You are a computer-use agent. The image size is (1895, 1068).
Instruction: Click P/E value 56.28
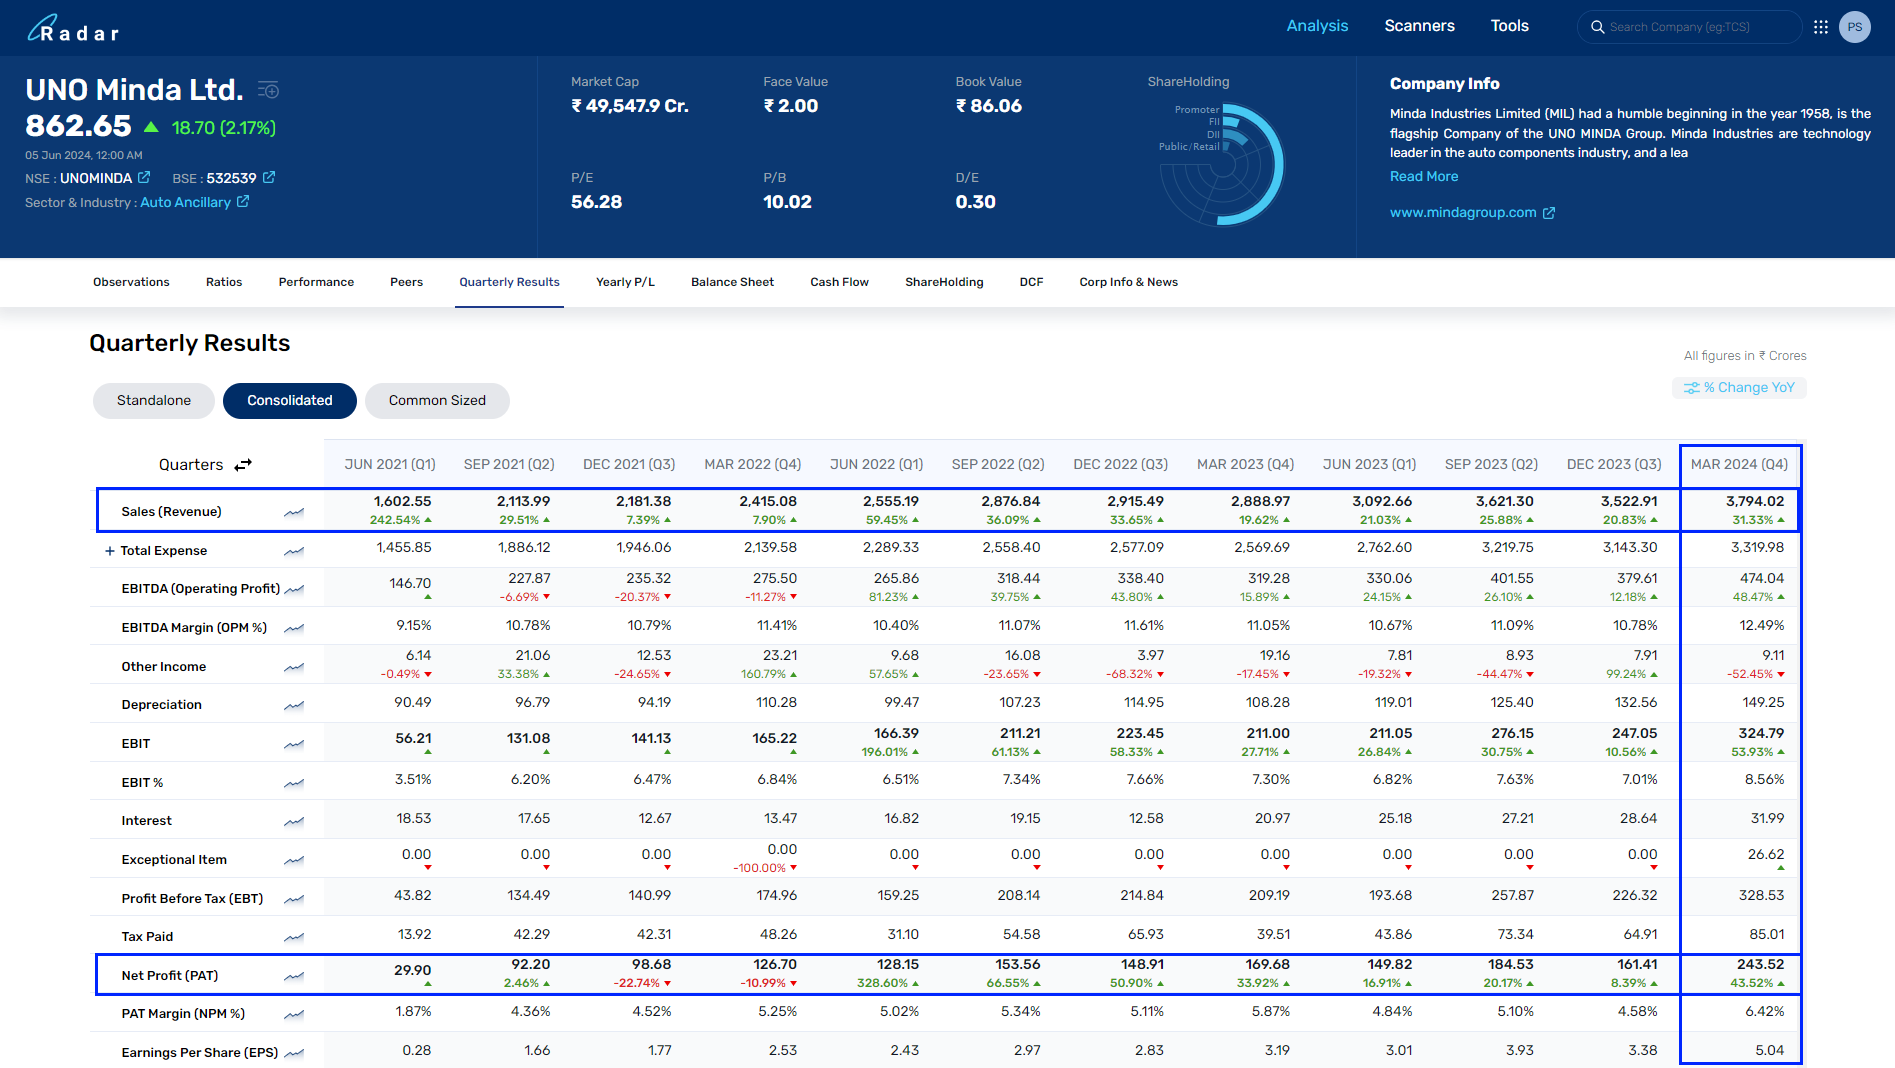pyautogui.click(x=596, y=202)
